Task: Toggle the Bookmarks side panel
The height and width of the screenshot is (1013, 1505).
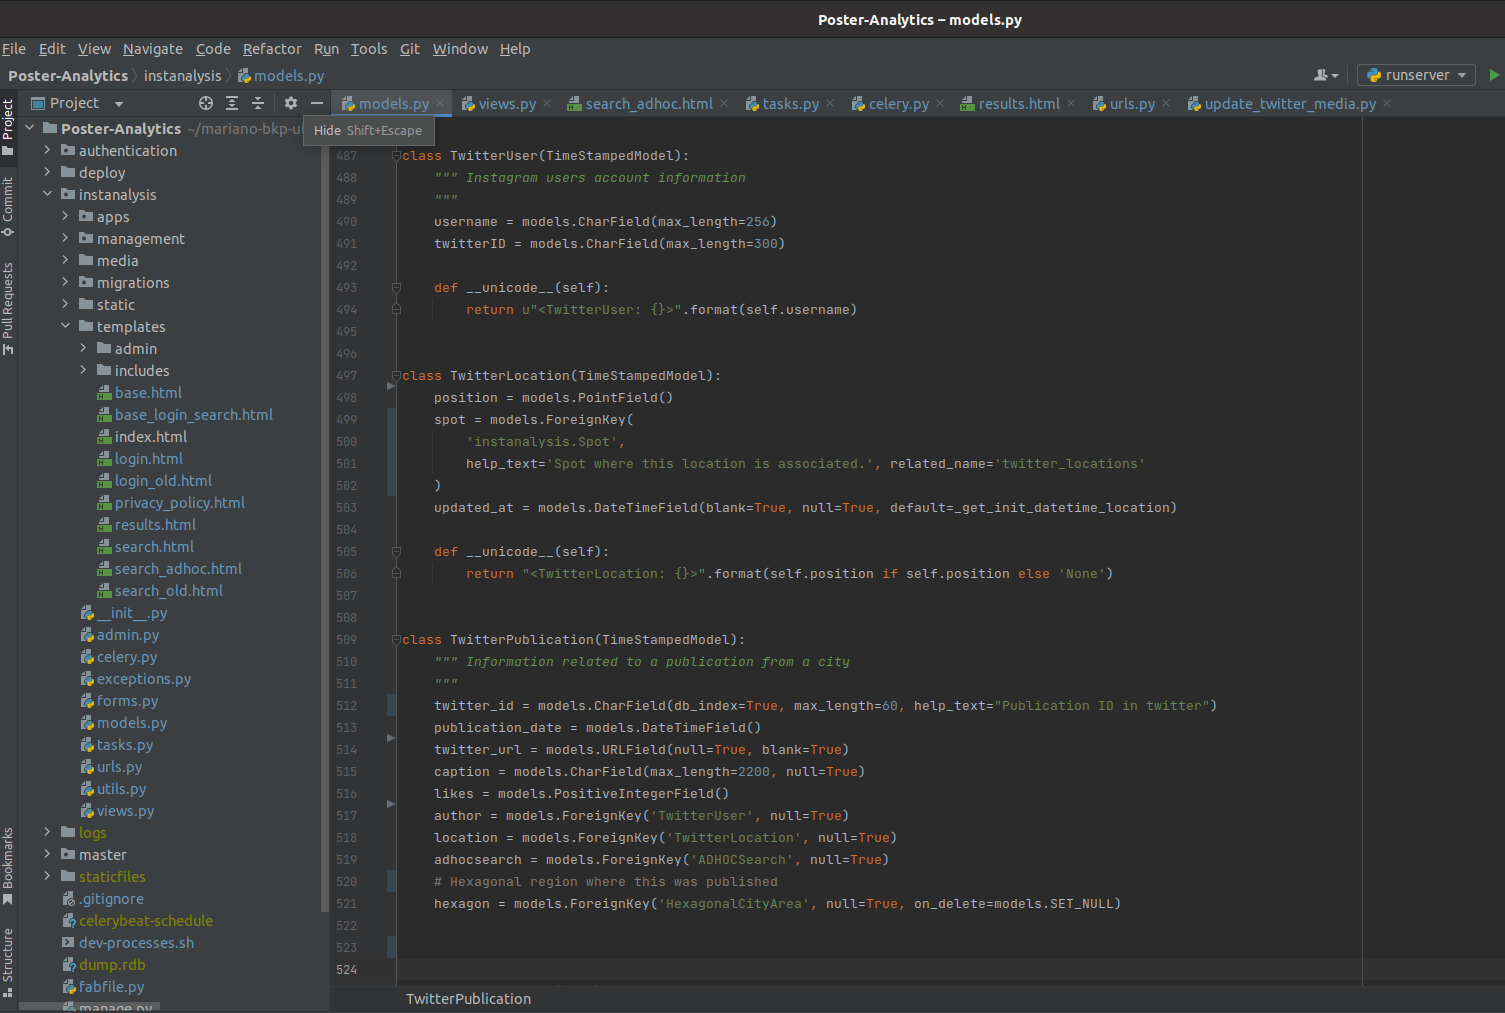Action: (8, 864)
